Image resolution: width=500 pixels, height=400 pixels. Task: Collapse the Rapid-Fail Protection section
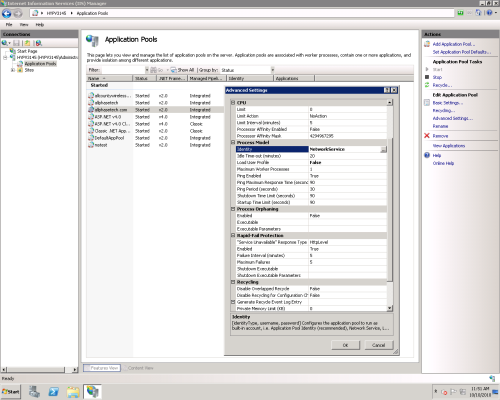pyautogui.click(x=233, y=235)
